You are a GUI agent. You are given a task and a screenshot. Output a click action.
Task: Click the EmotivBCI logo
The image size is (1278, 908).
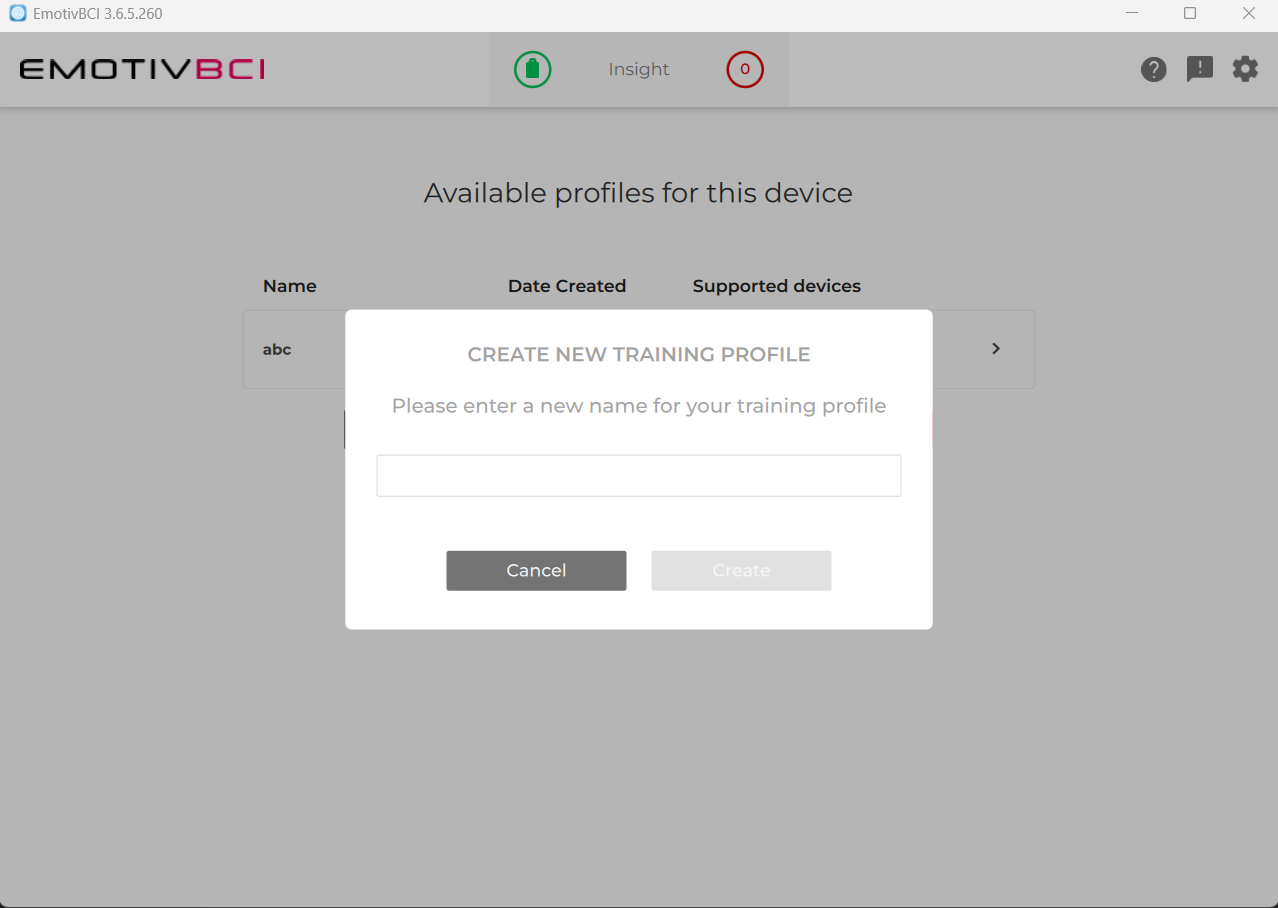(142, 69)
